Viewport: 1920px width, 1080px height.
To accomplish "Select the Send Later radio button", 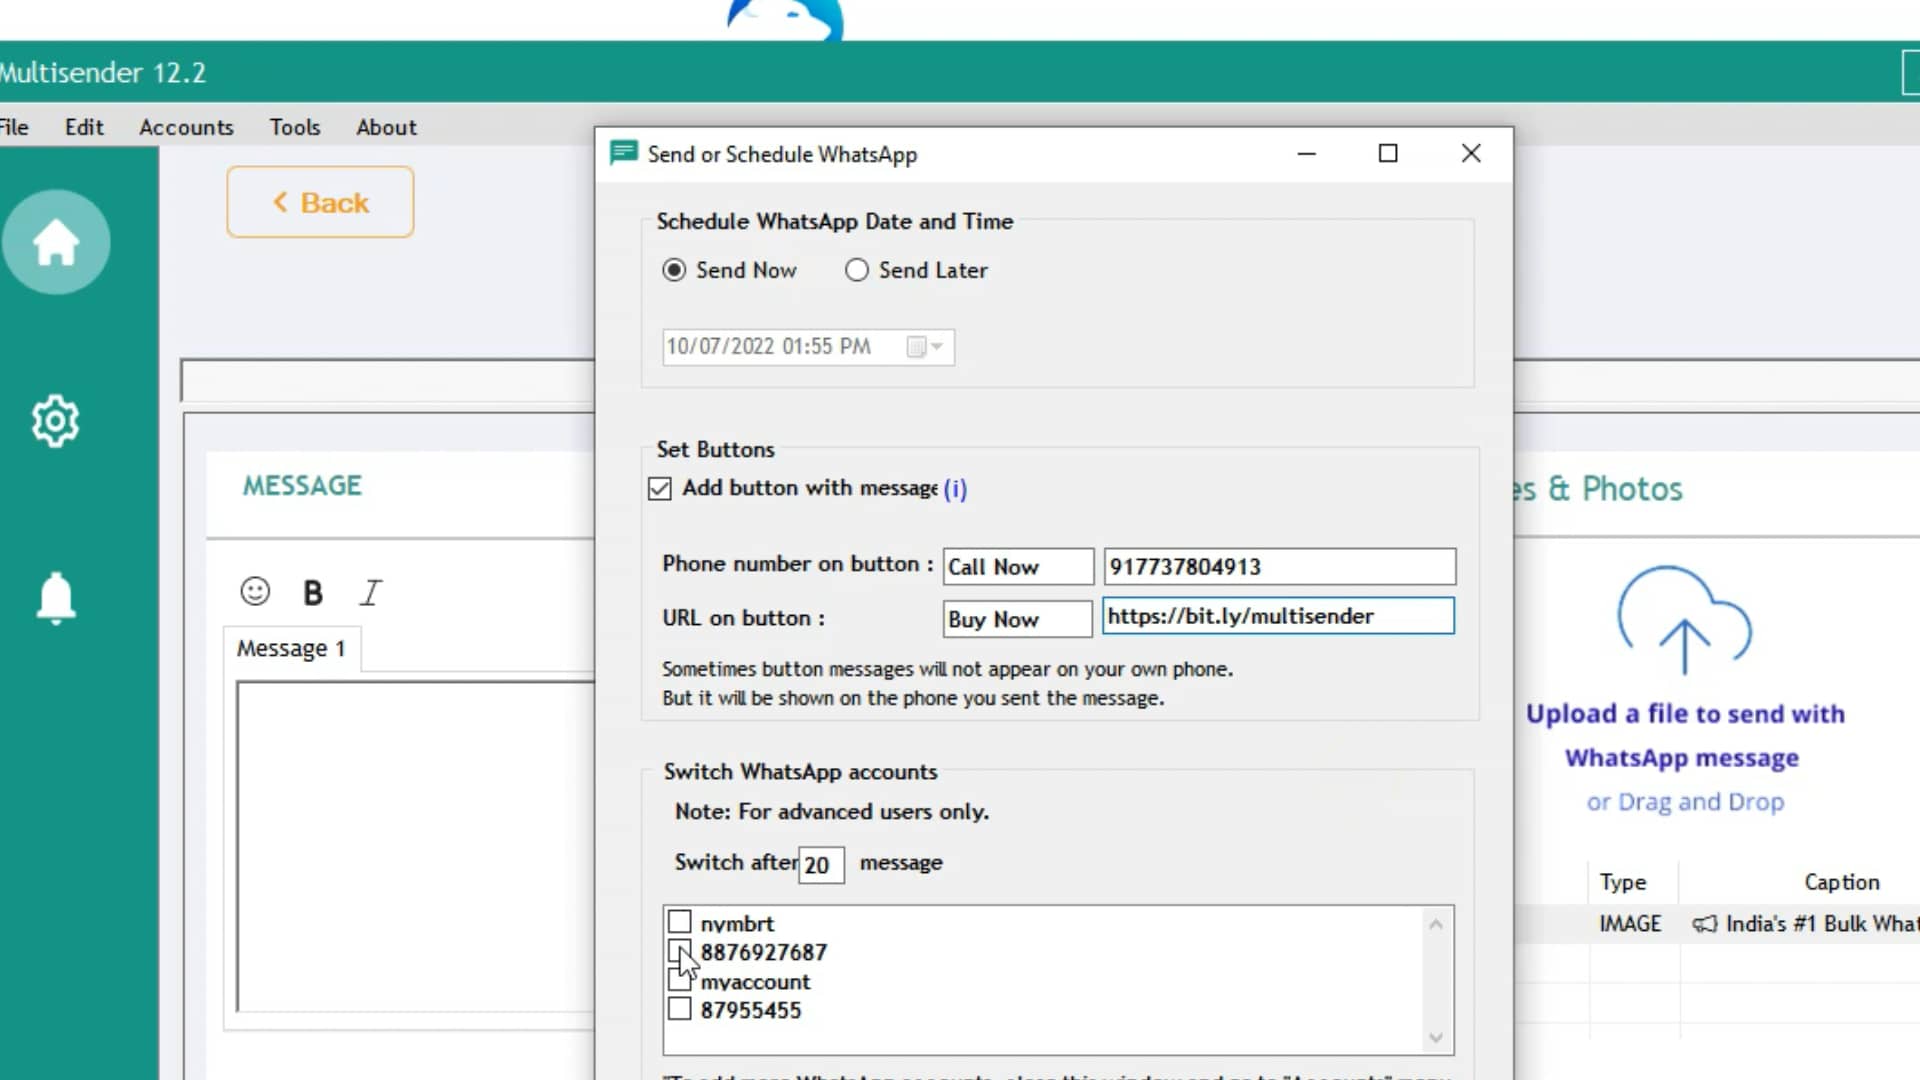I will (x=856, y=270).
